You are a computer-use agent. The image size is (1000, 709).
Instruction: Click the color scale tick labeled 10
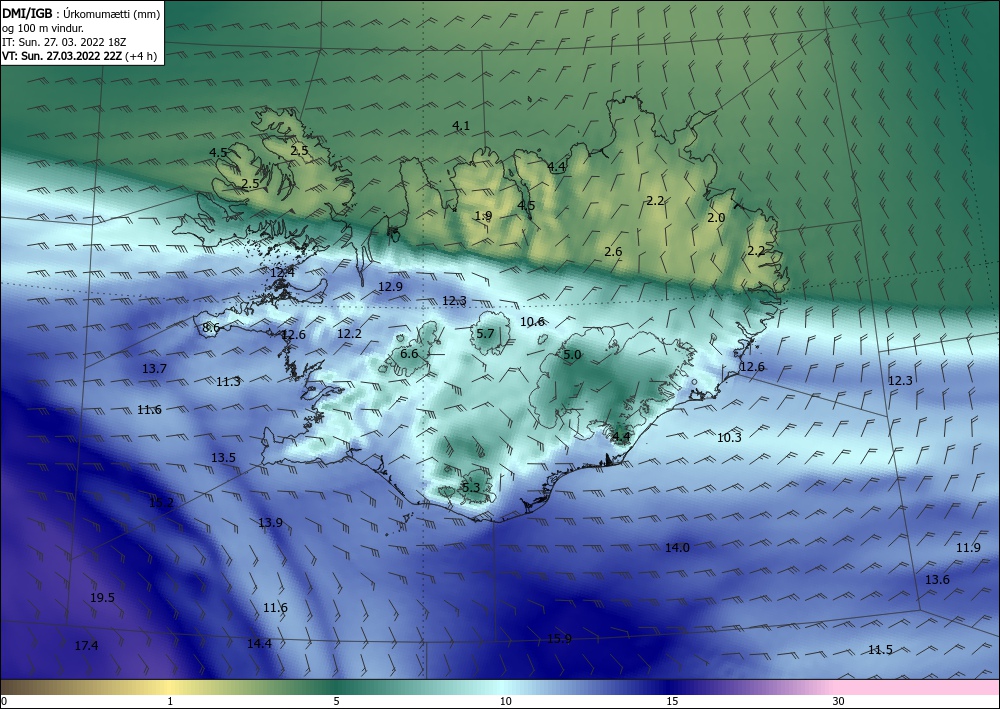(505, 701)
